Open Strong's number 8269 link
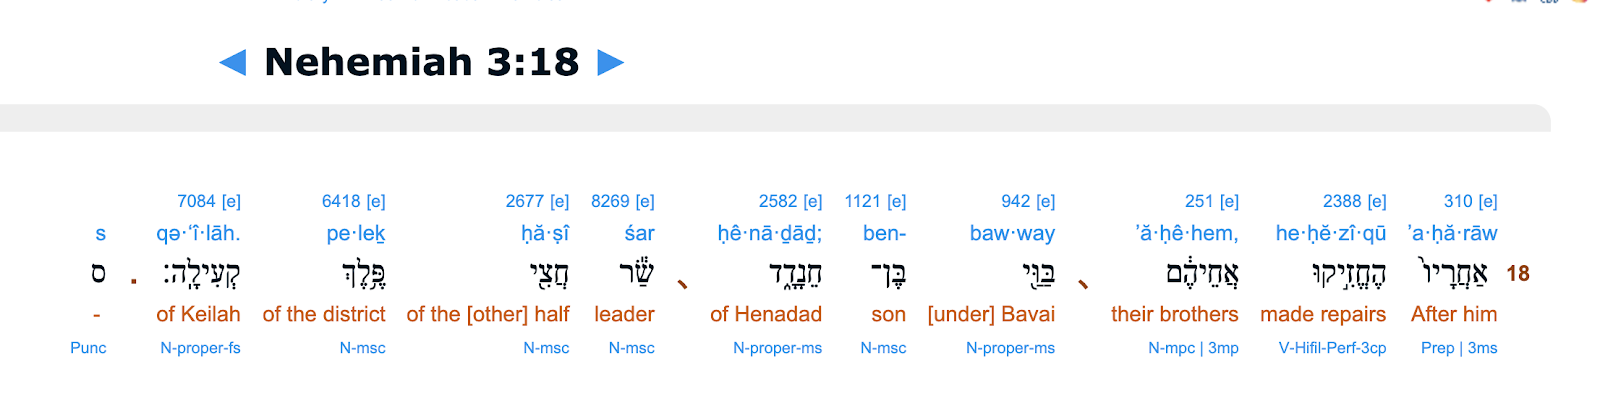1600x417 pixels. coord(609,201)
